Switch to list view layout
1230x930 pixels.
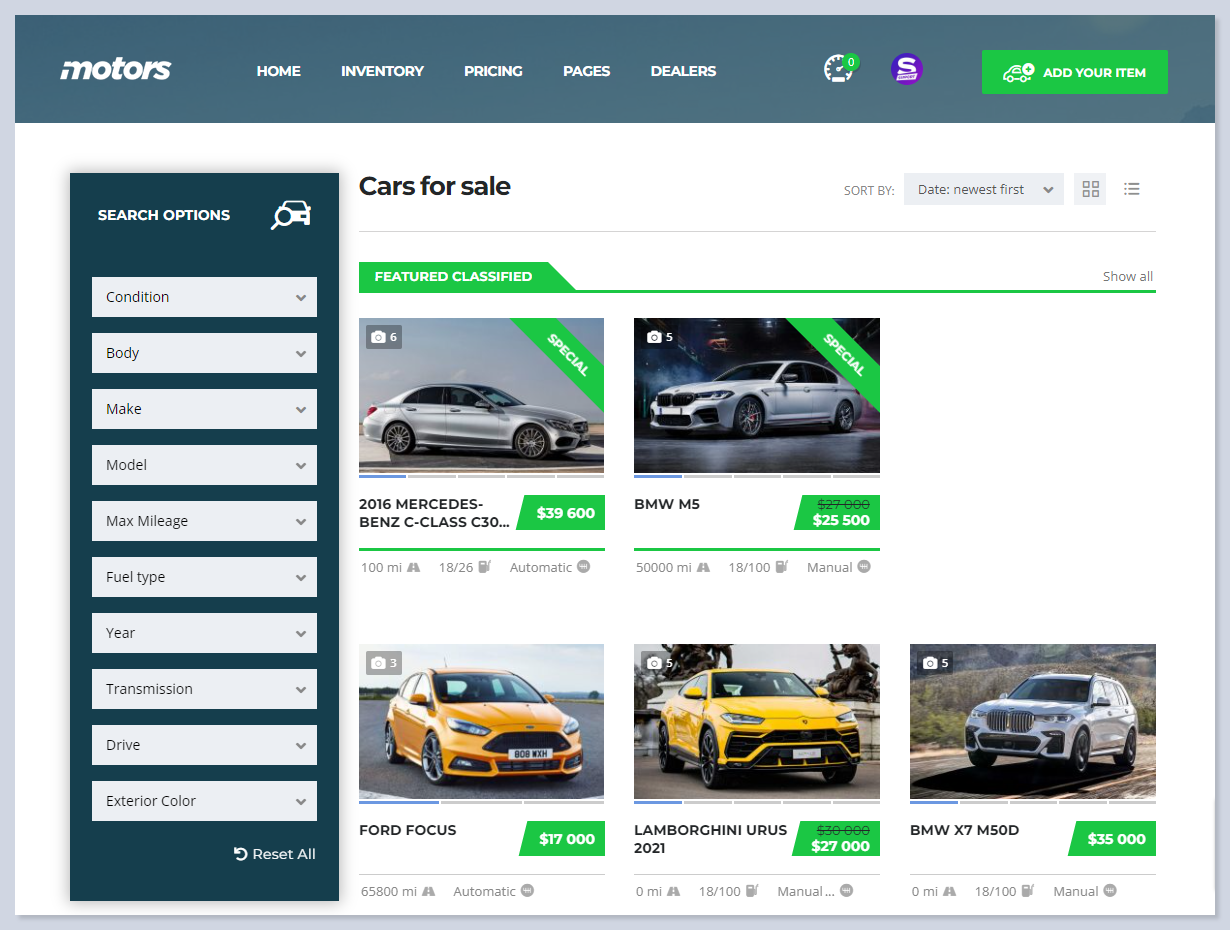point(1131,189)
